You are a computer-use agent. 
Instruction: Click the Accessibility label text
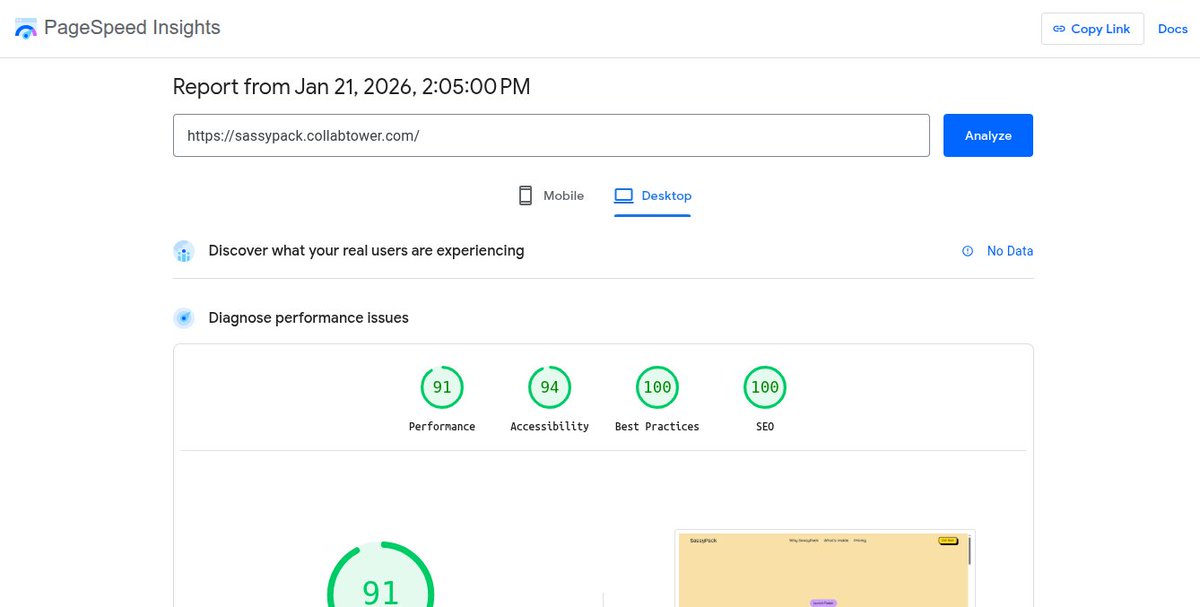click(549, 426)
